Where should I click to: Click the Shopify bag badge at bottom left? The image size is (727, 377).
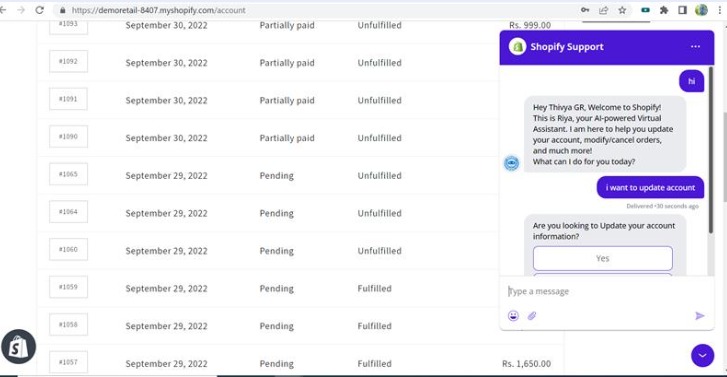click(x=18, y=346)
